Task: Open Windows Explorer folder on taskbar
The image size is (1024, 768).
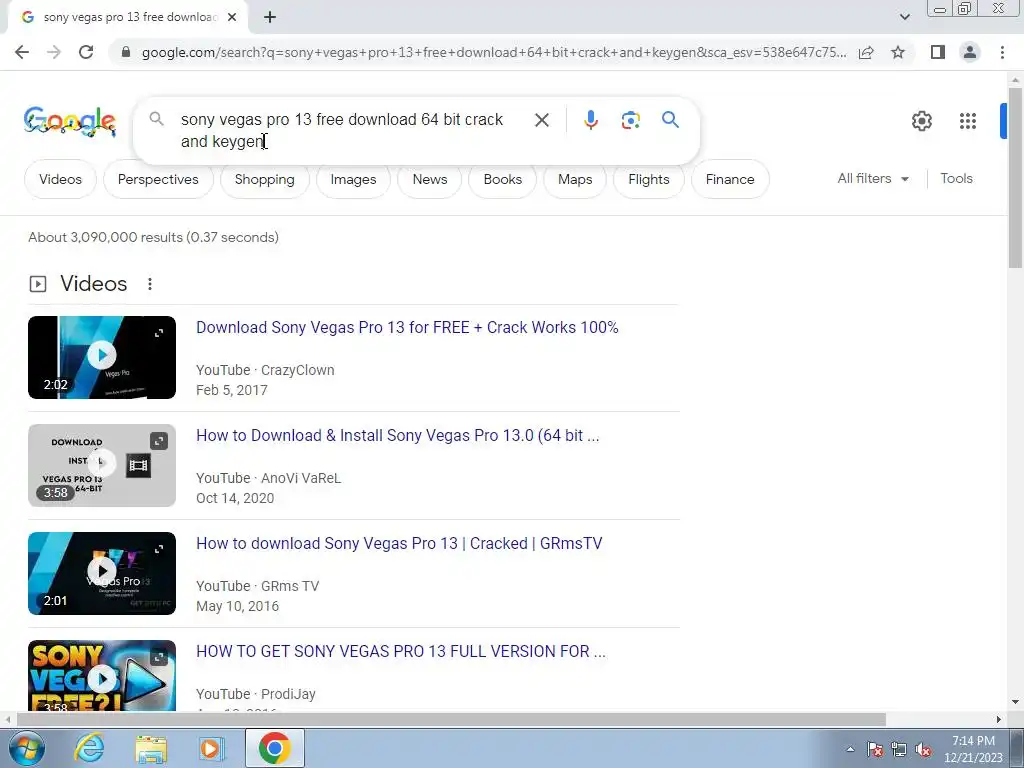Action: (151, 748)
